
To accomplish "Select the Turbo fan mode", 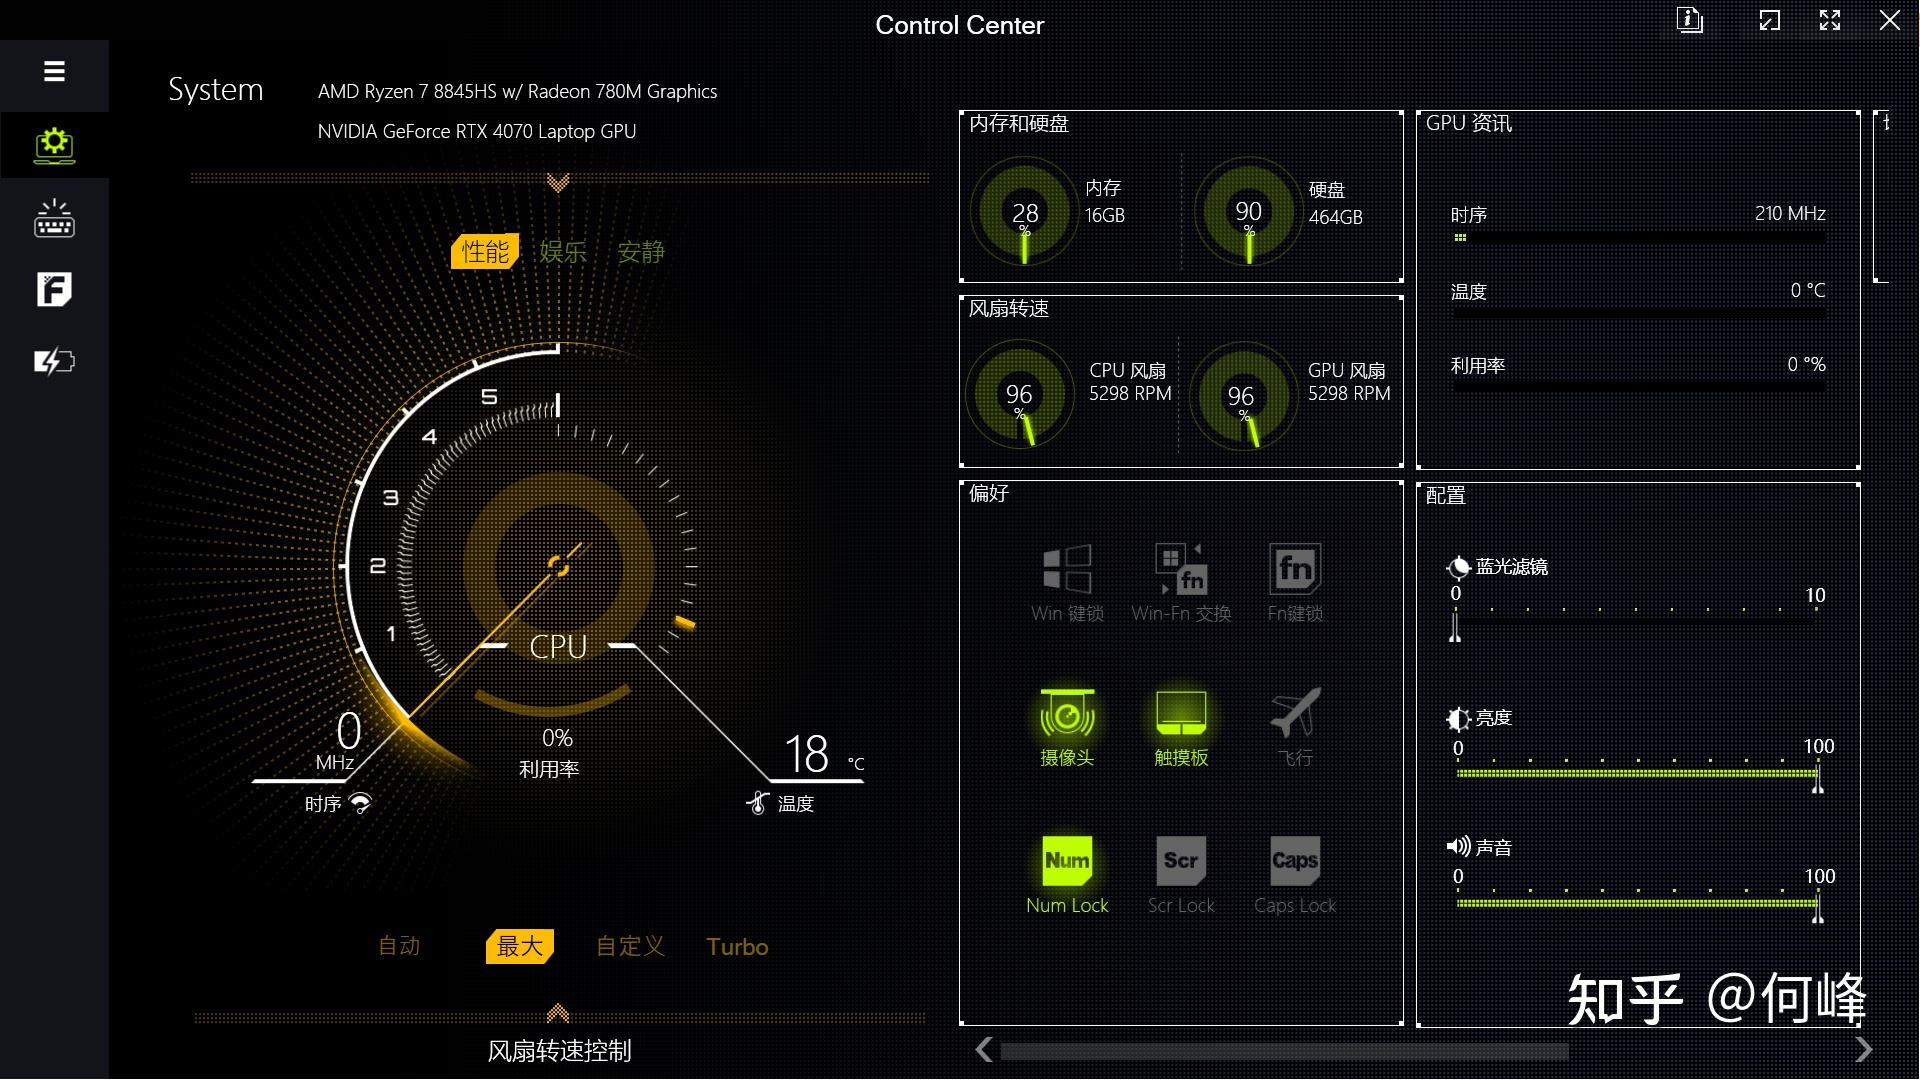I will pyautogui.click(x=737, y=947).
